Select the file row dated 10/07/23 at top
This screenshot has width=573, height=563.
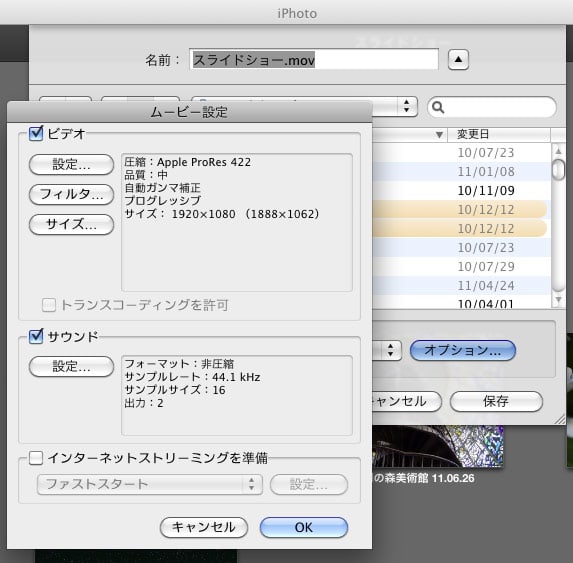pyautogui.click(x=461, y=152)
